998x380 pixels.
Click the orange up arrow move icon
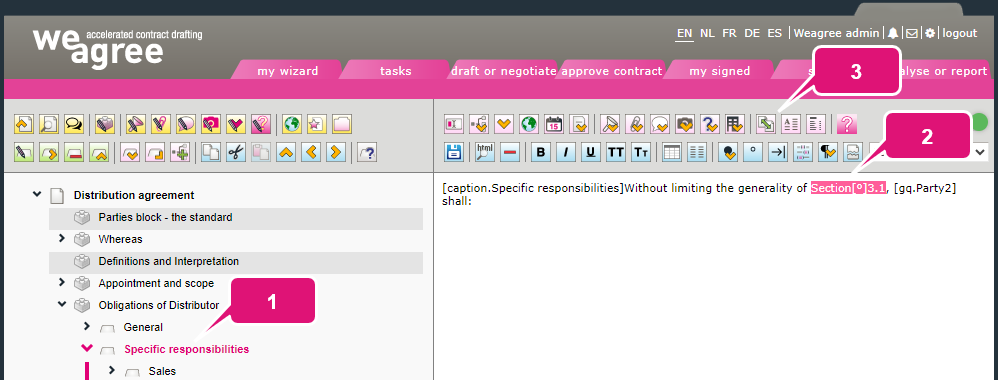(x=286, y=152)
